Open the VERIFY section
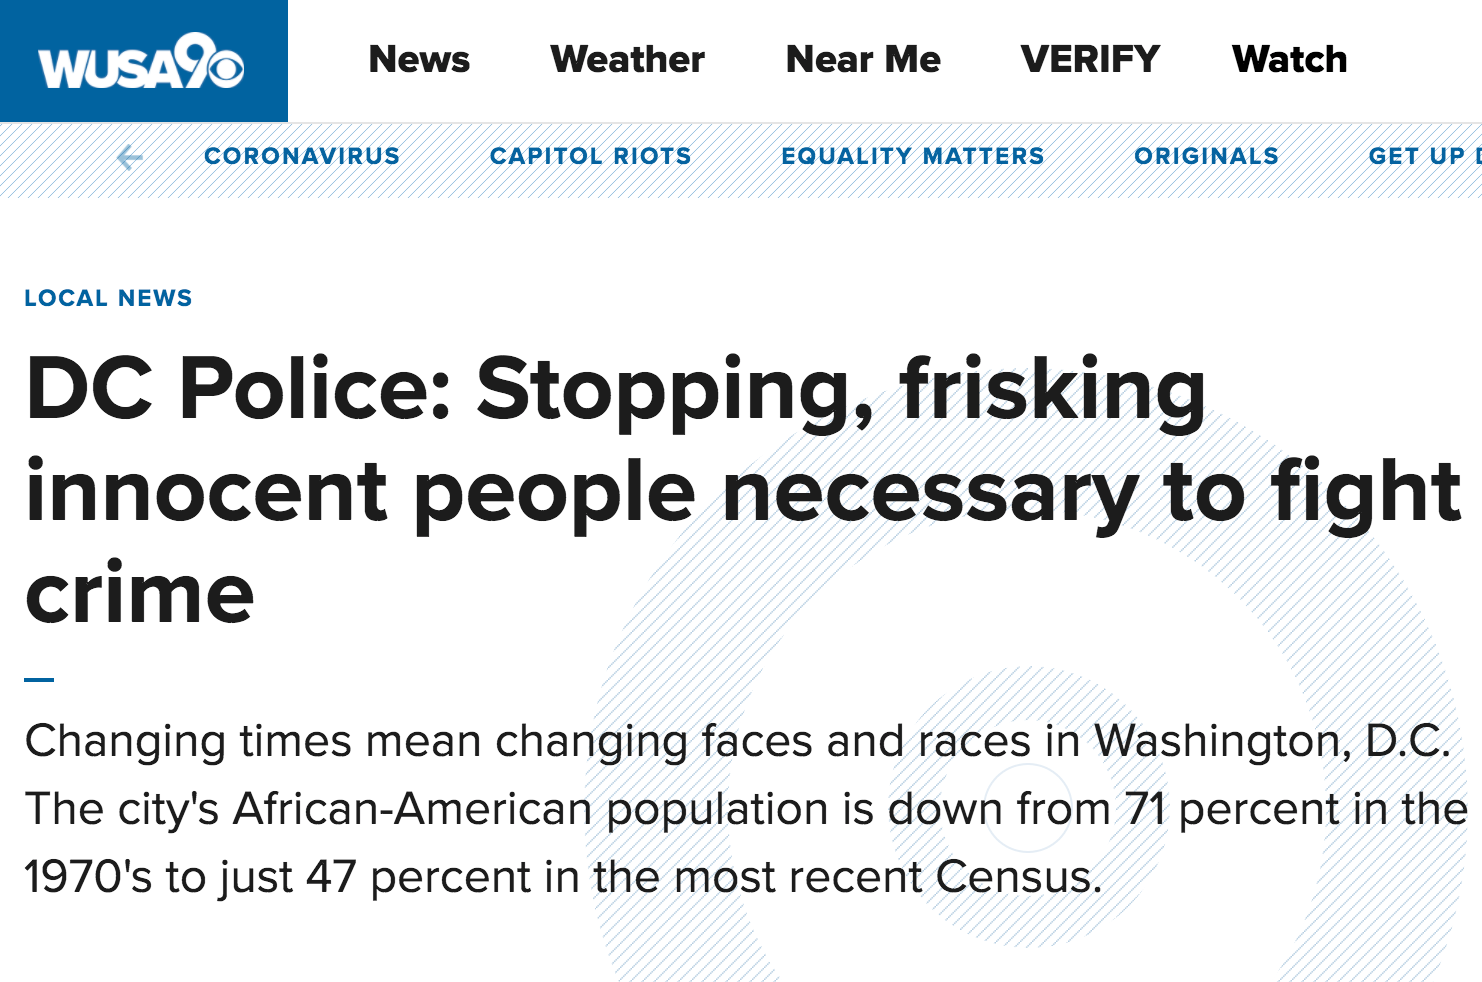1482x982 pixels. click(1090, 60)
